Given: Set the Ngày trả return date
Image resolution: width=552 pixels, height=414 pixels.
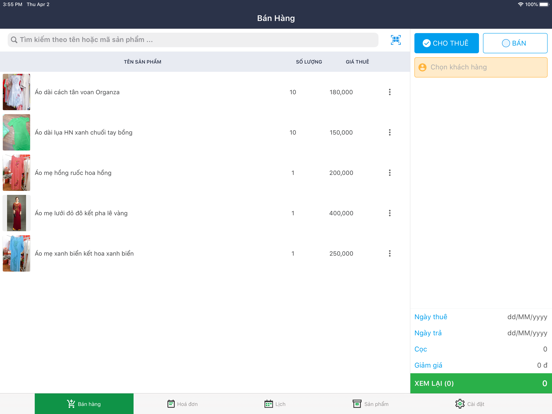Looking at the screenshot, I should [481, 333].
